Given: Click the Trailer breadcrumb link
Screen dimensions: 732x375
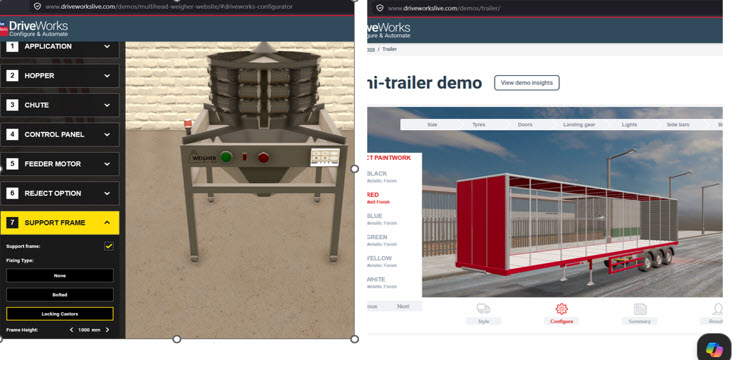Looking at the screenshot, I should click(389, 49).
